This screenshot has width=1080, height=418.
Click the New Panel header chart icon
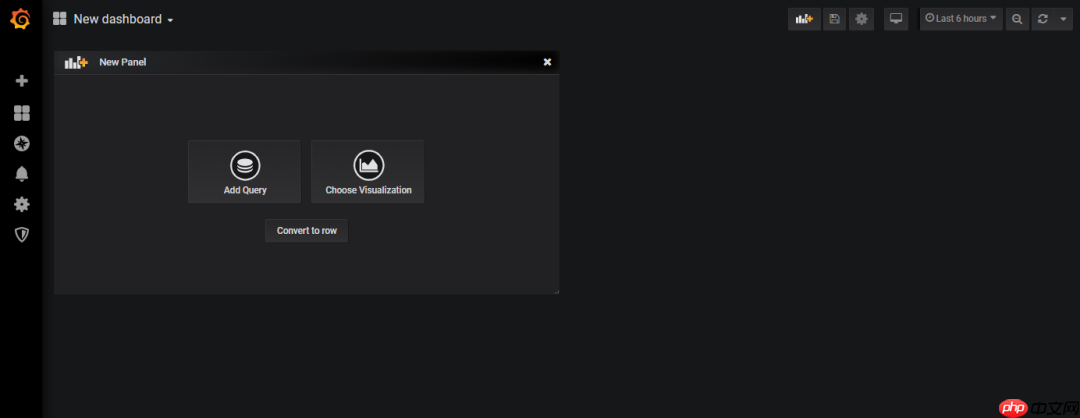(x=76, y=62)
